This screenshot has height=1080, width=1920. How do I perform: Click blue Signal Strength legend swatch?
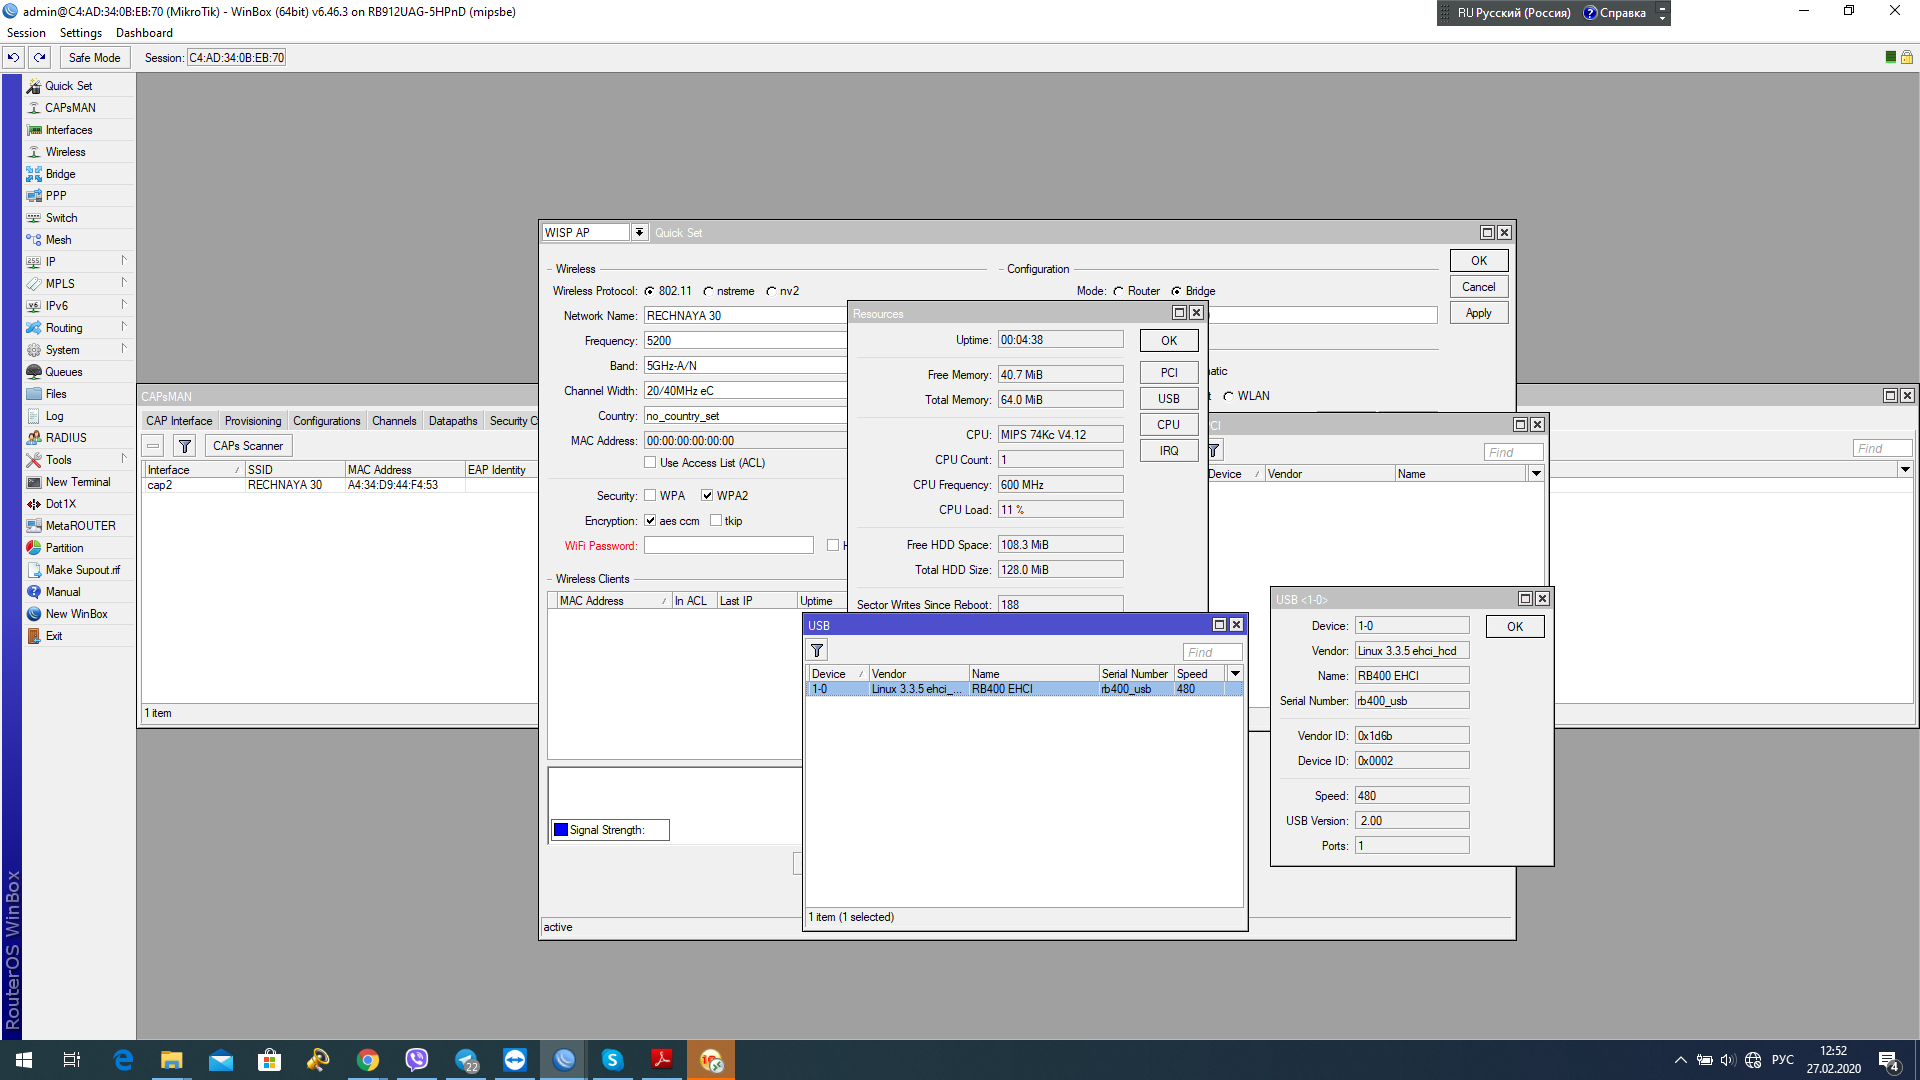pyautogui.click(x=561, y=830)
